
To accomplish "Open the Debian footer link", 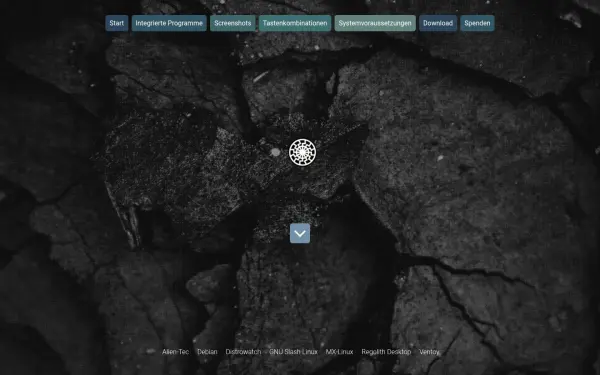I will 207,352.
